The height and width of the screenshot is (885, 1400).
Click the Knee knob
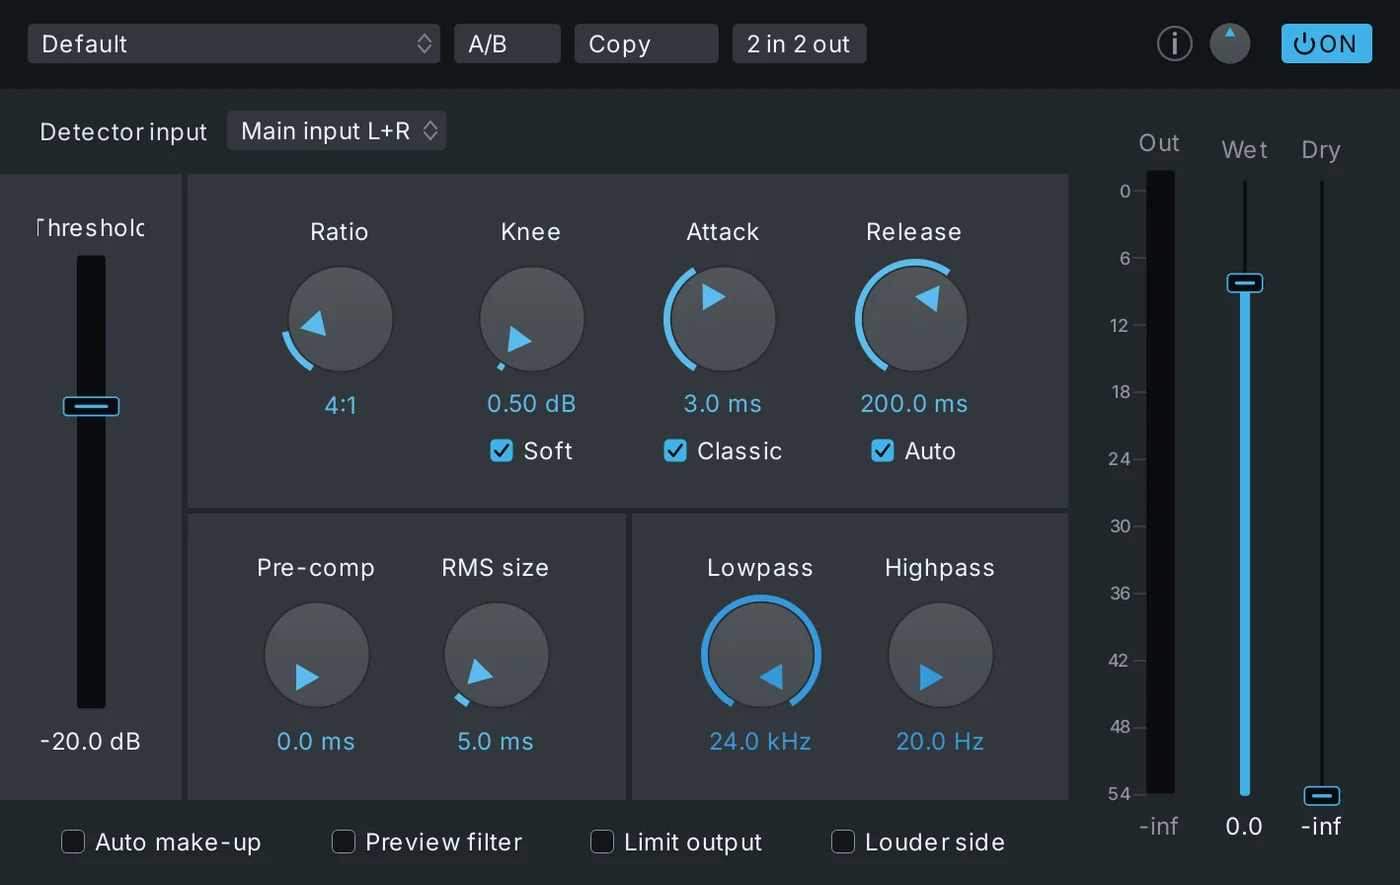pos(531,320)
